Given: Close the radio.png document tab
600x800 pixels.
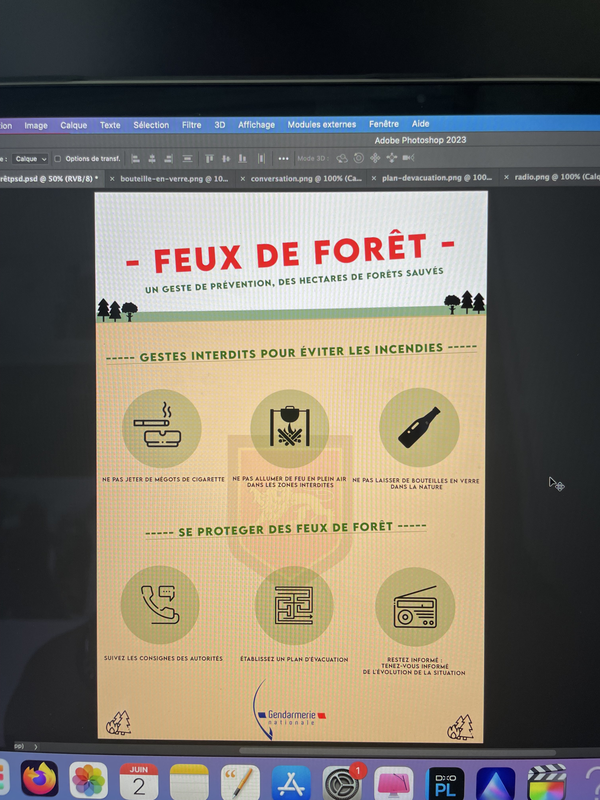Looking at the screenshot, I should [x=506, y=177].
